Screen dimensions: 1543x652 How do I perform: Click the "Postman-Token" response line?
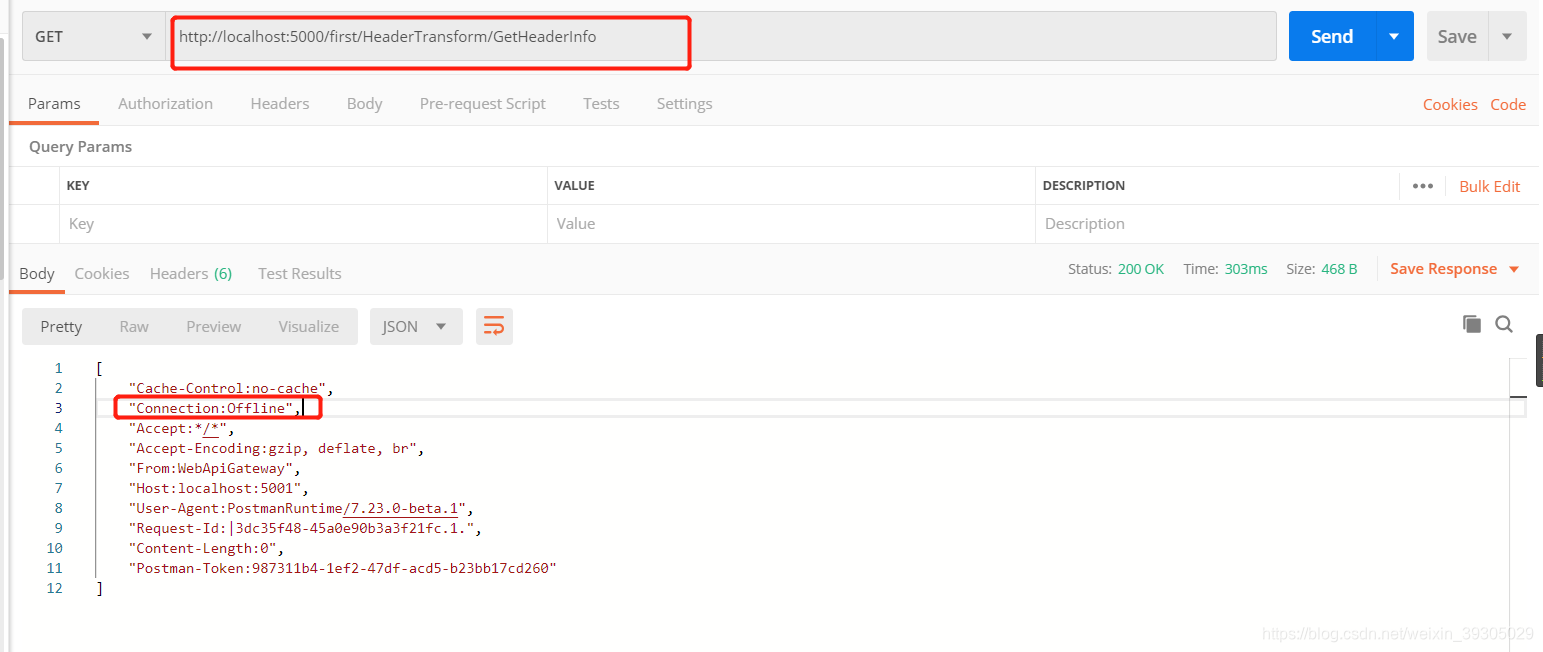pos(342,568)
